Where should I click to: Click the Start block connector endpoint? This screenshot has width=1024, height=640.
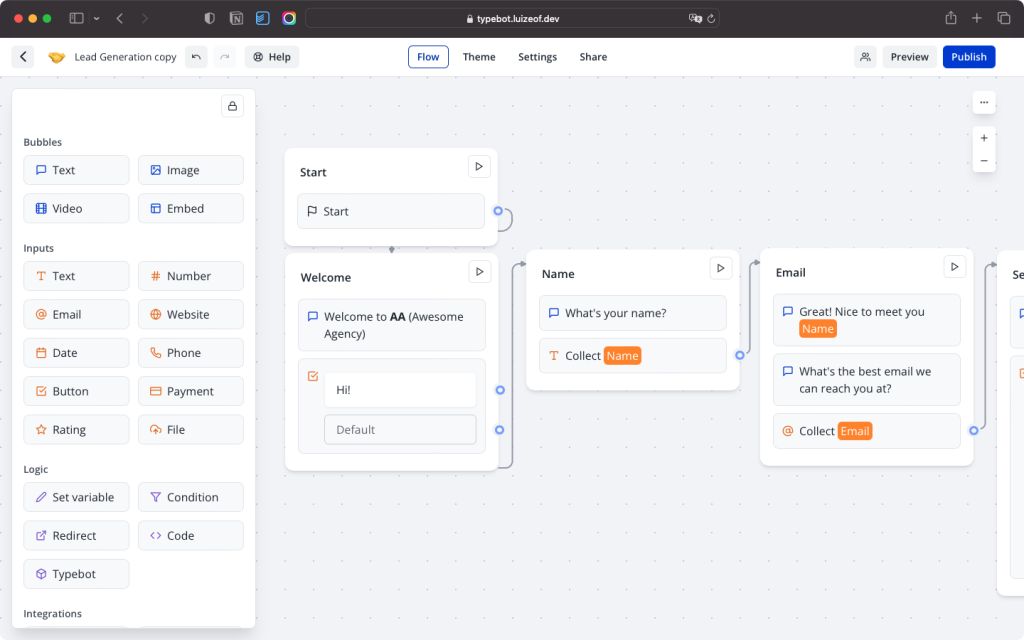[498, 211]
